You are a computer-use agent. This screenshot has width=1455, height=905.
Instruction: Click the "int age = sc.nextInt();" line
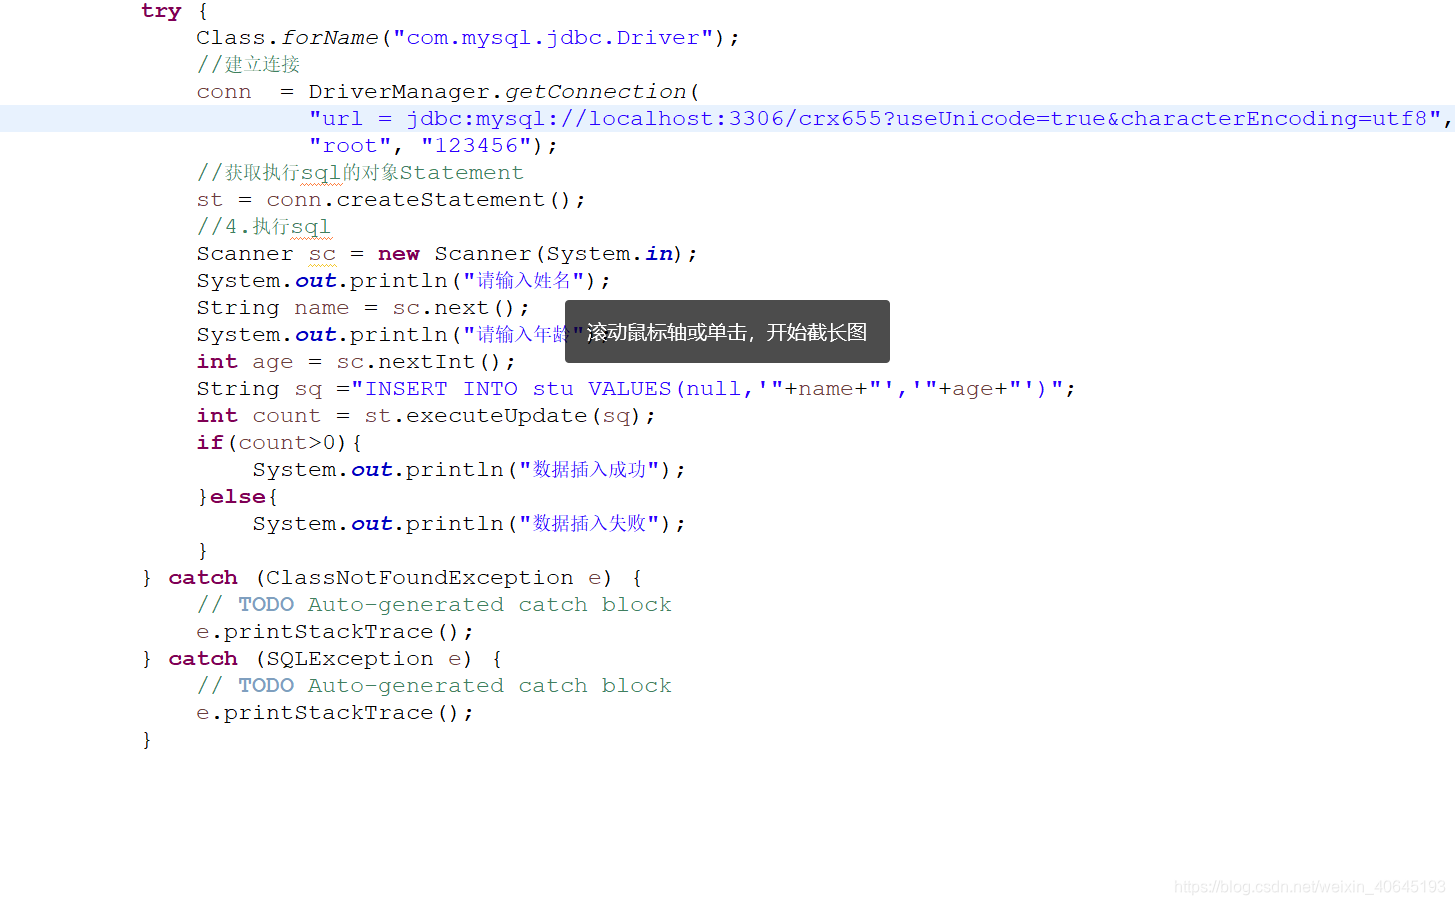(x=356, y=362)
